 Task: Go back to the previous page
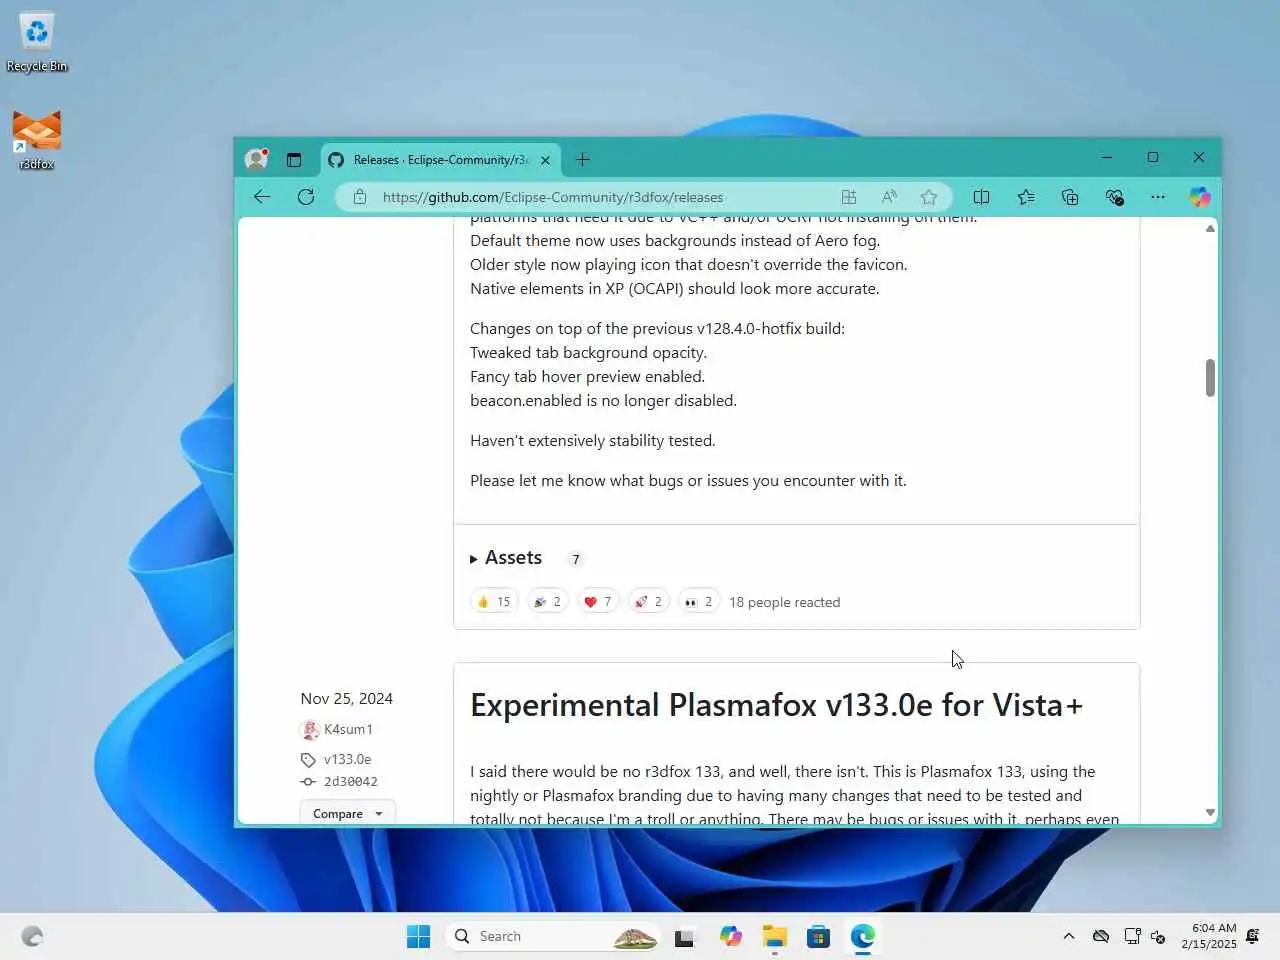coord(262,197)
